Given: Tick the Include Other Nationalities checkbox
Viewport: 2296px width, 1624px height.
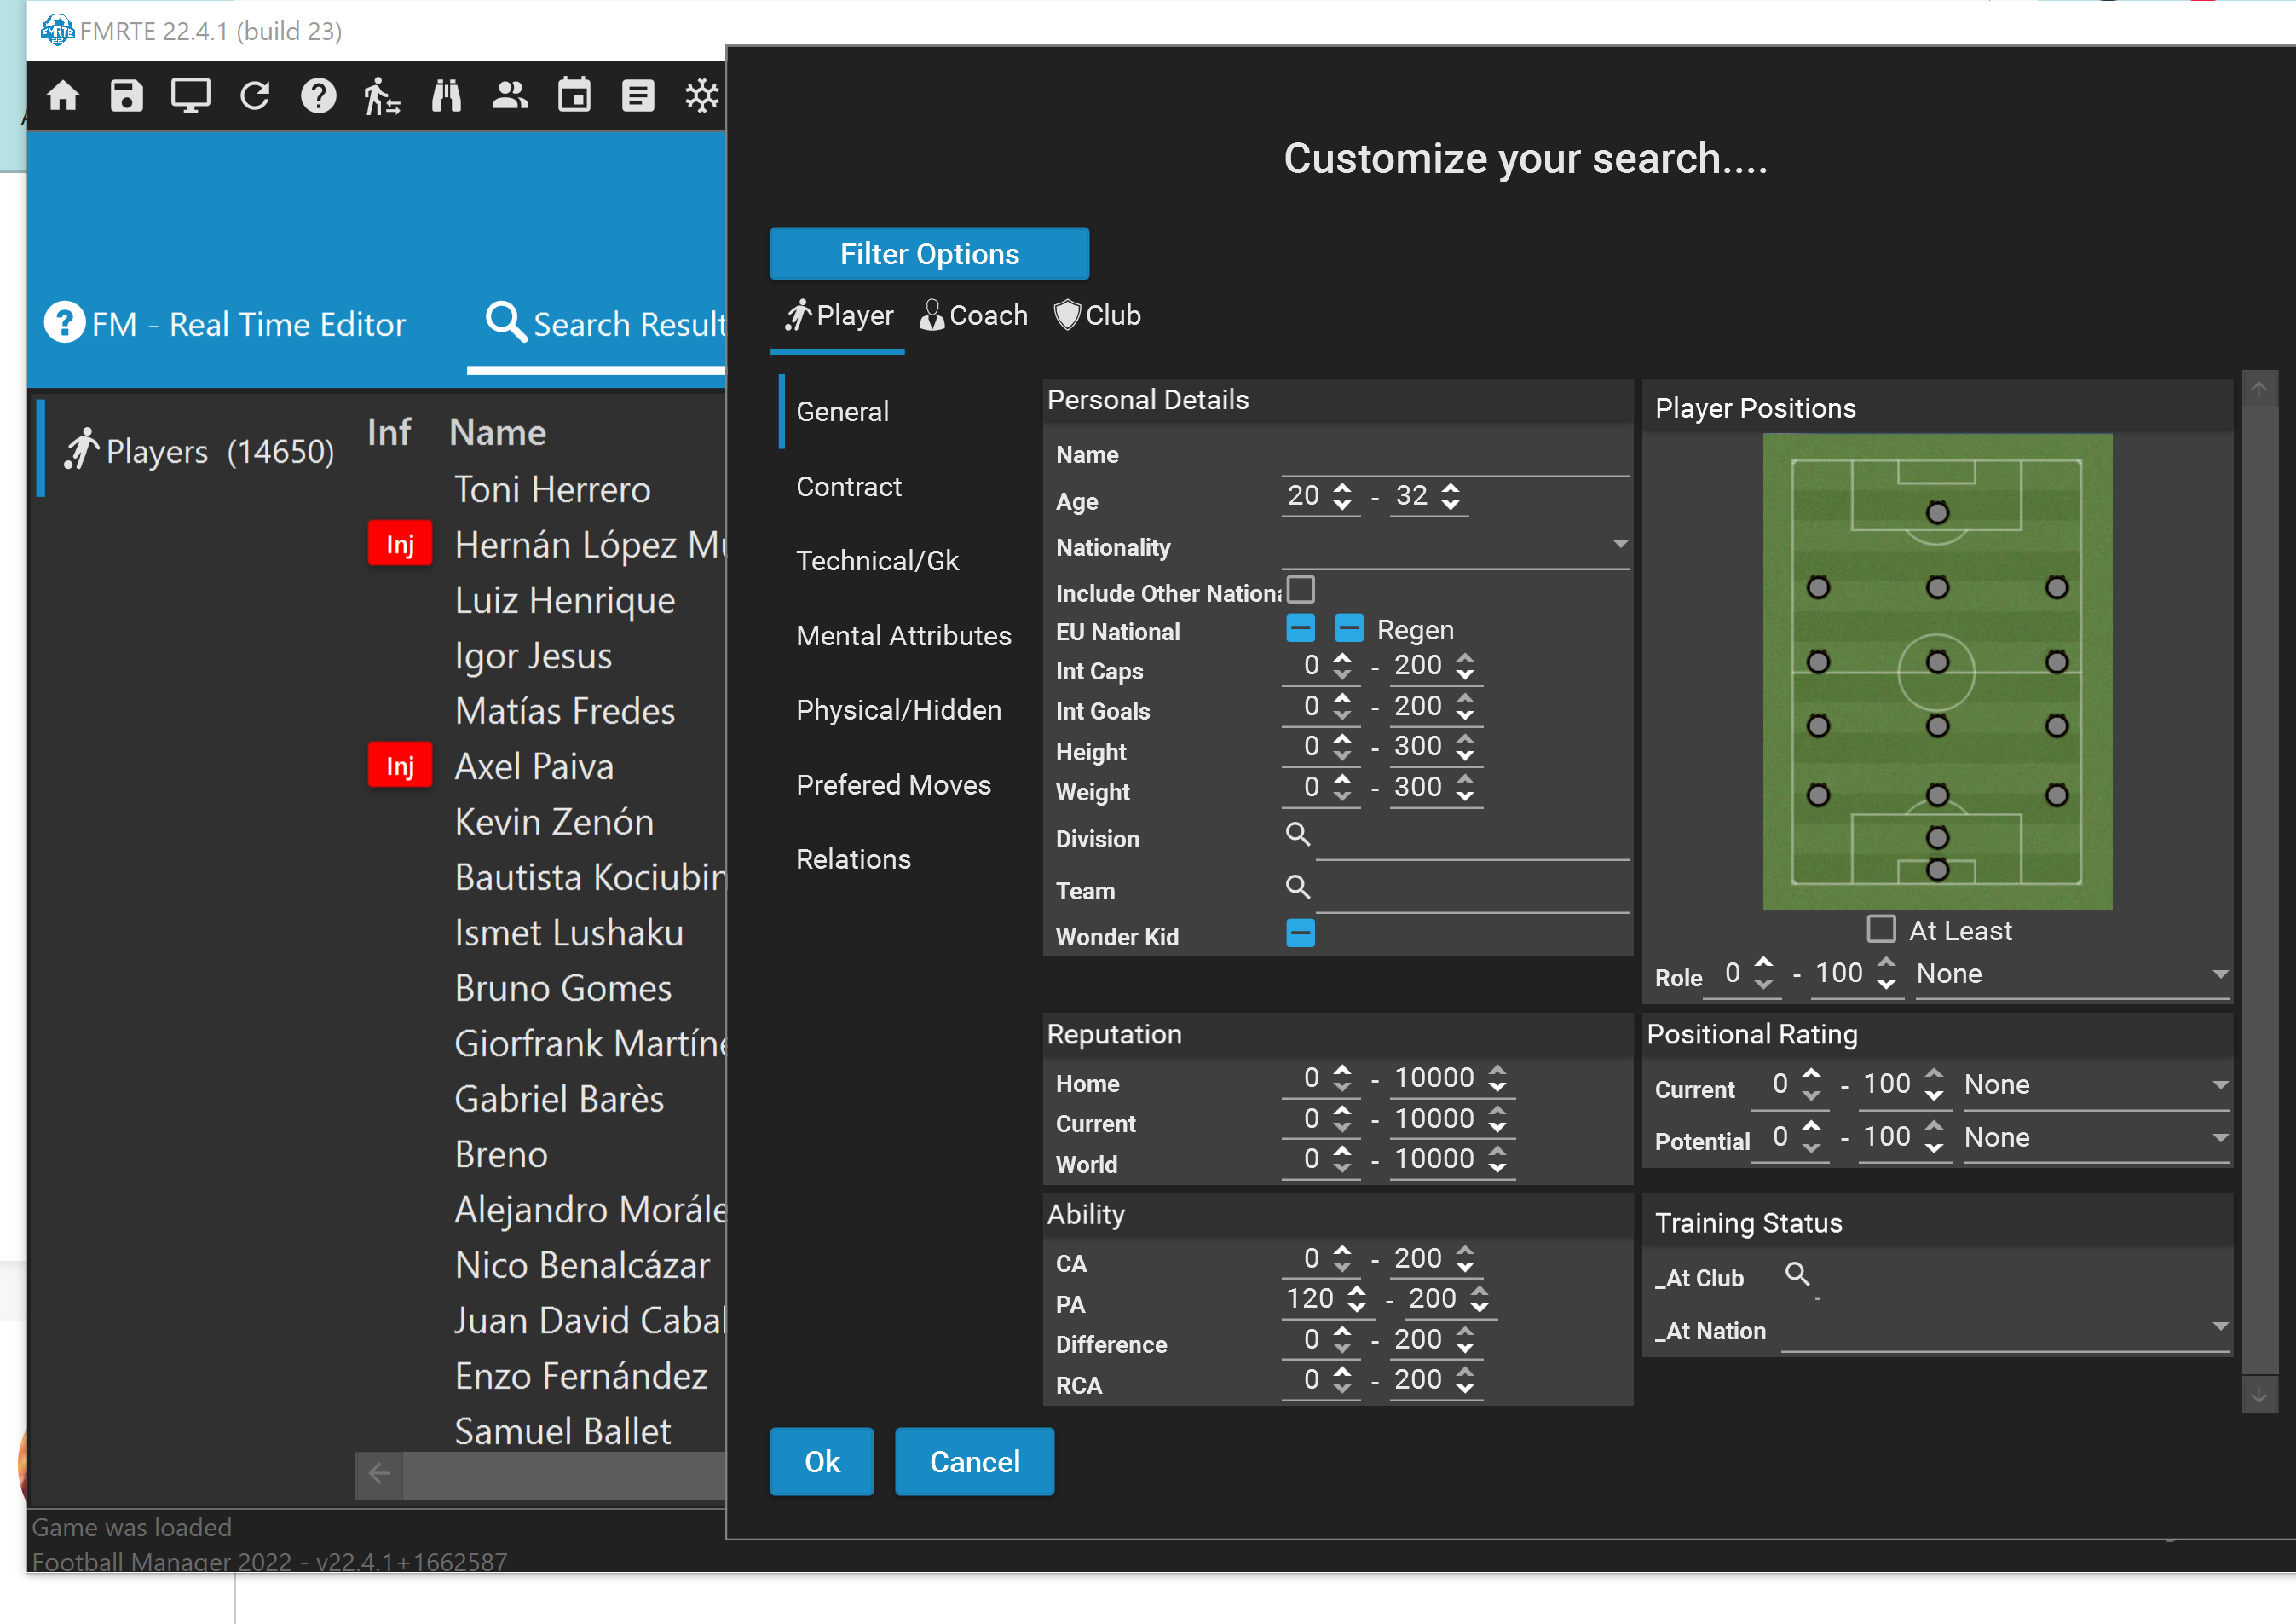Looking at the screenshot, I should click(1300, 589).
